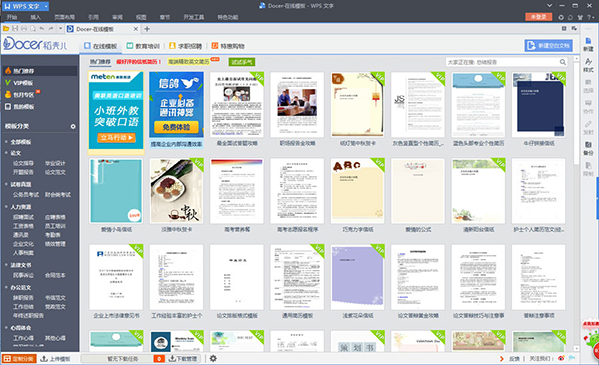This screenshot has width=599, height=365.
Task: Click the green 试试手气 button
Action: click(242, 62)
